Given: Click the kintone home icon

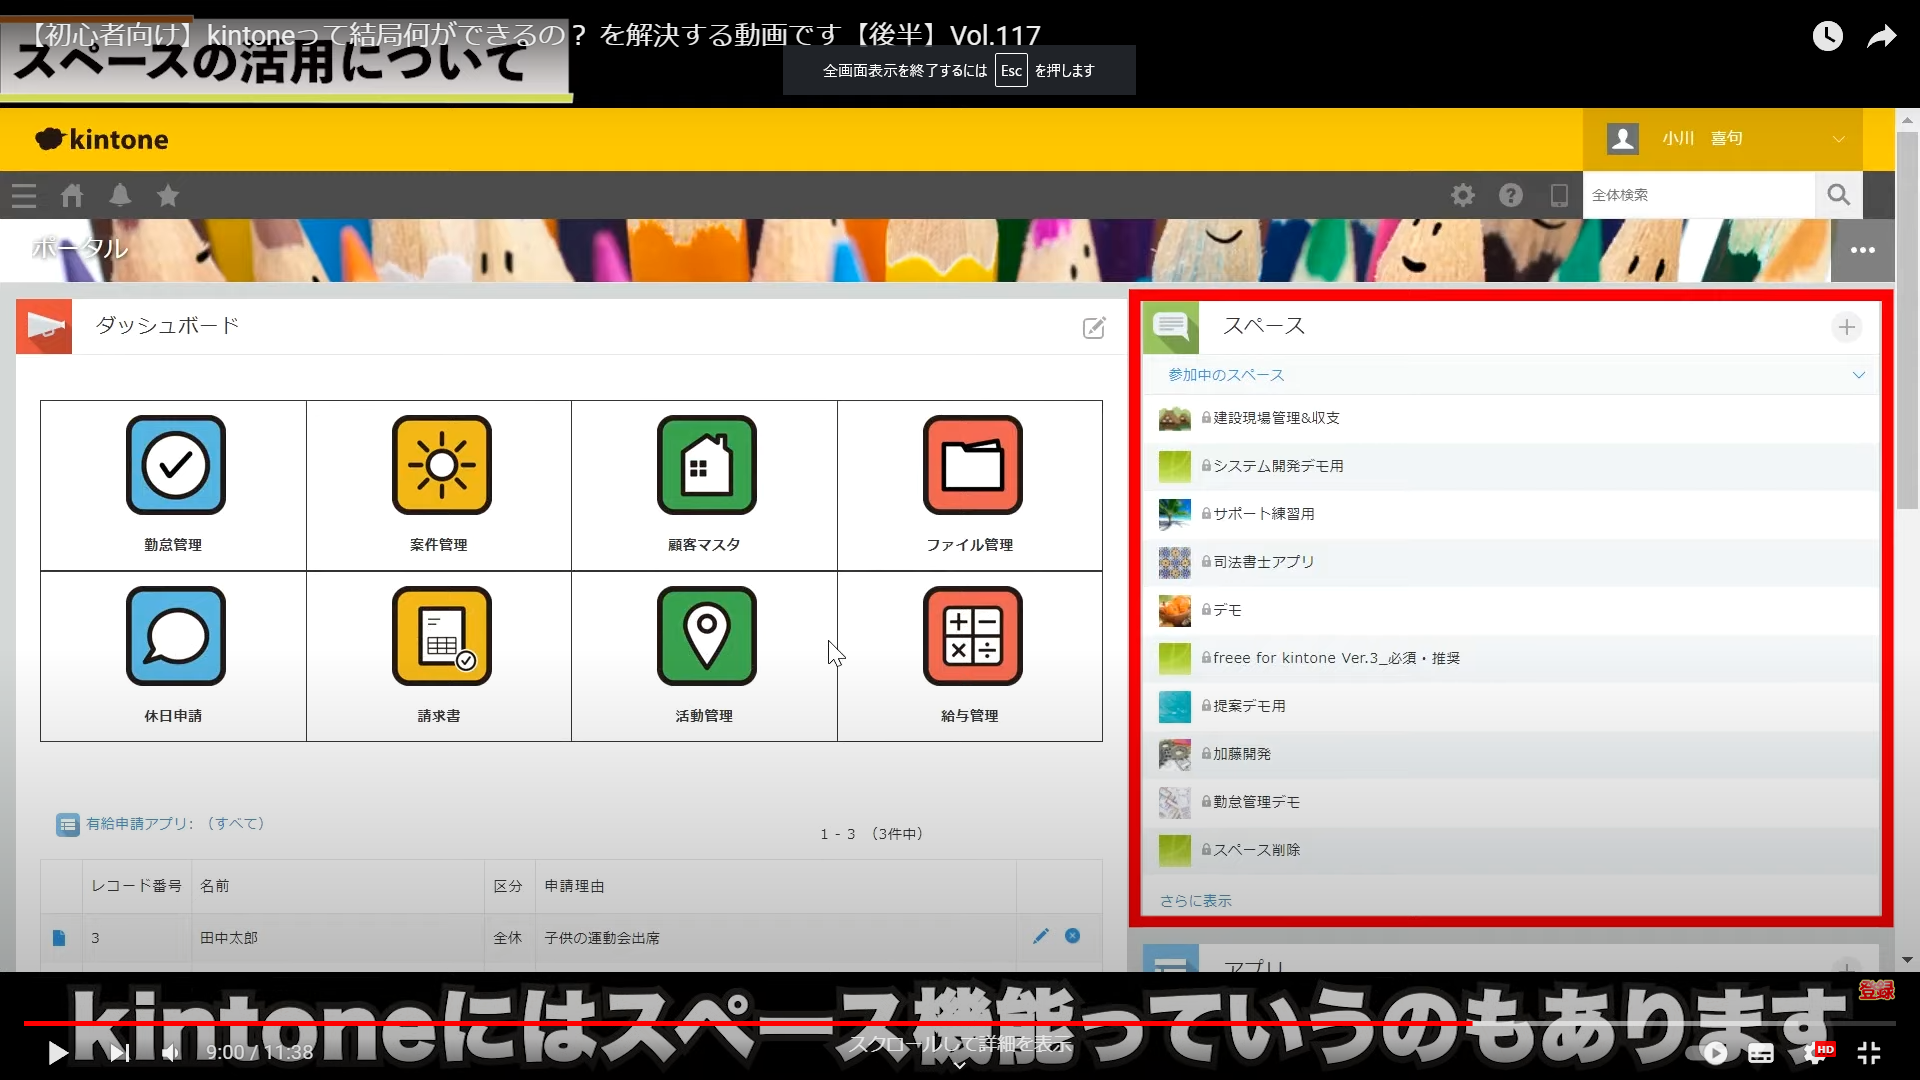Looking at the screenshot, I should 72,196.
